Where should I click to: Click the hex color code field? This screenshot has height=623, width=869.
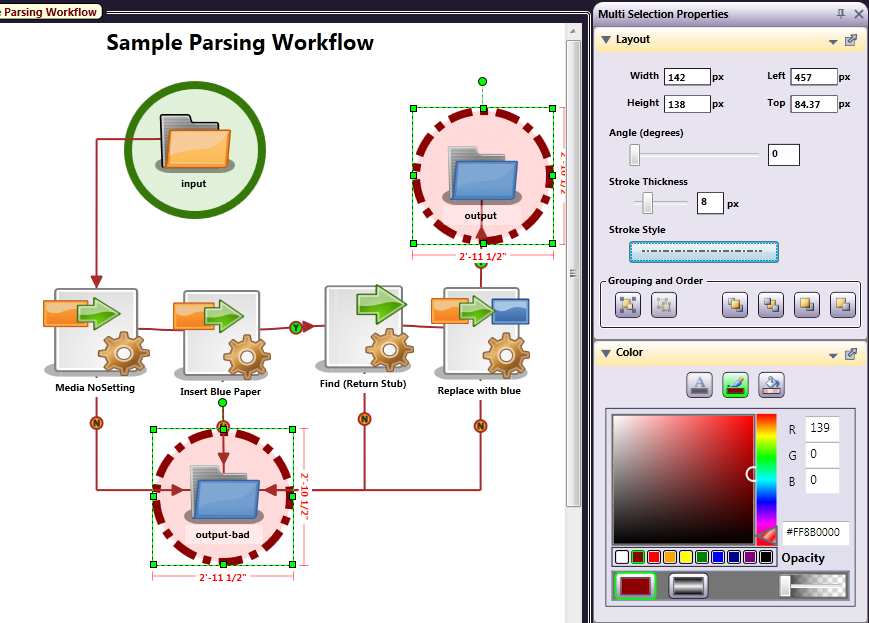815,533
